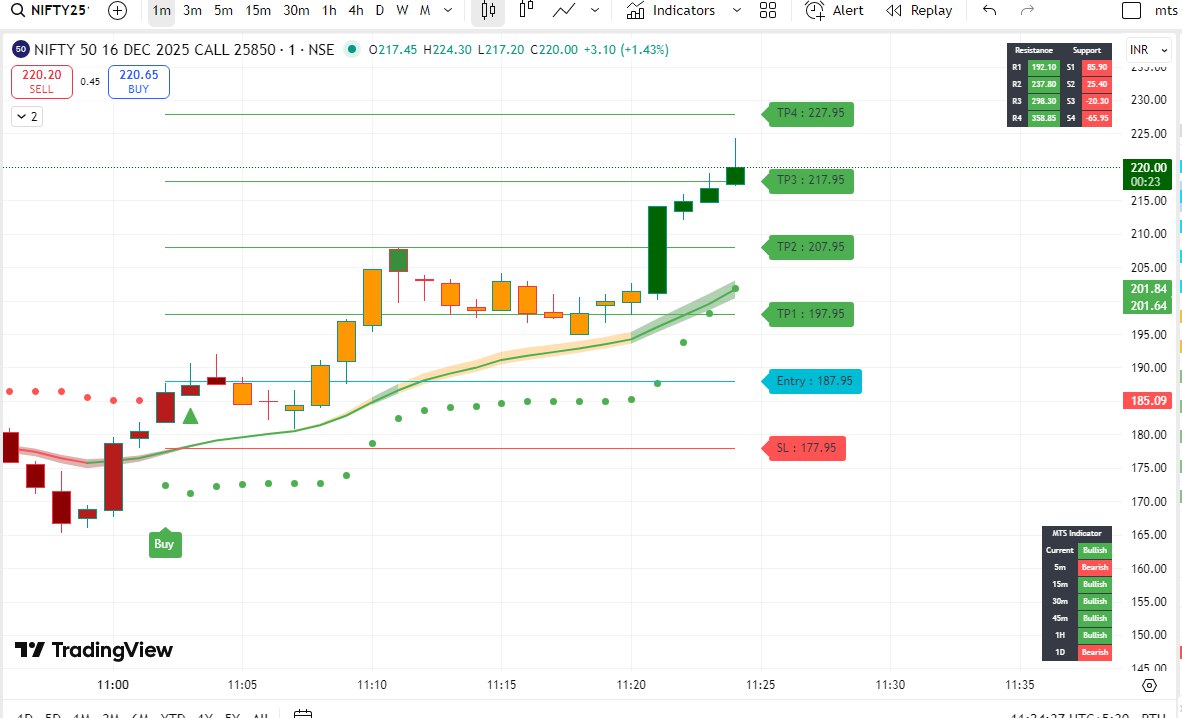1182x718 pixels.
Task: Click the R4 358.85 resistance cell
Action: [1043, 118]
